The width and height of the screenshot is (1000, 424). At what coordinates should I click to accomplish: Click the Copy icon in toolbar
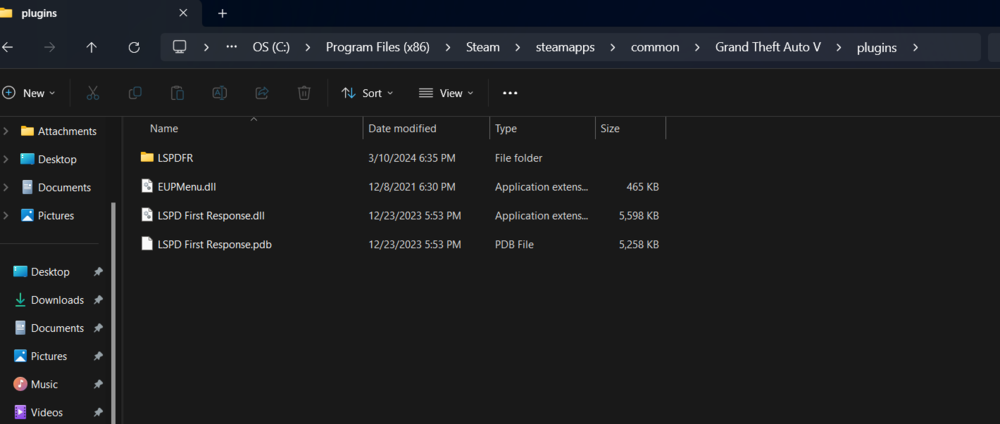tap(135, 93)
